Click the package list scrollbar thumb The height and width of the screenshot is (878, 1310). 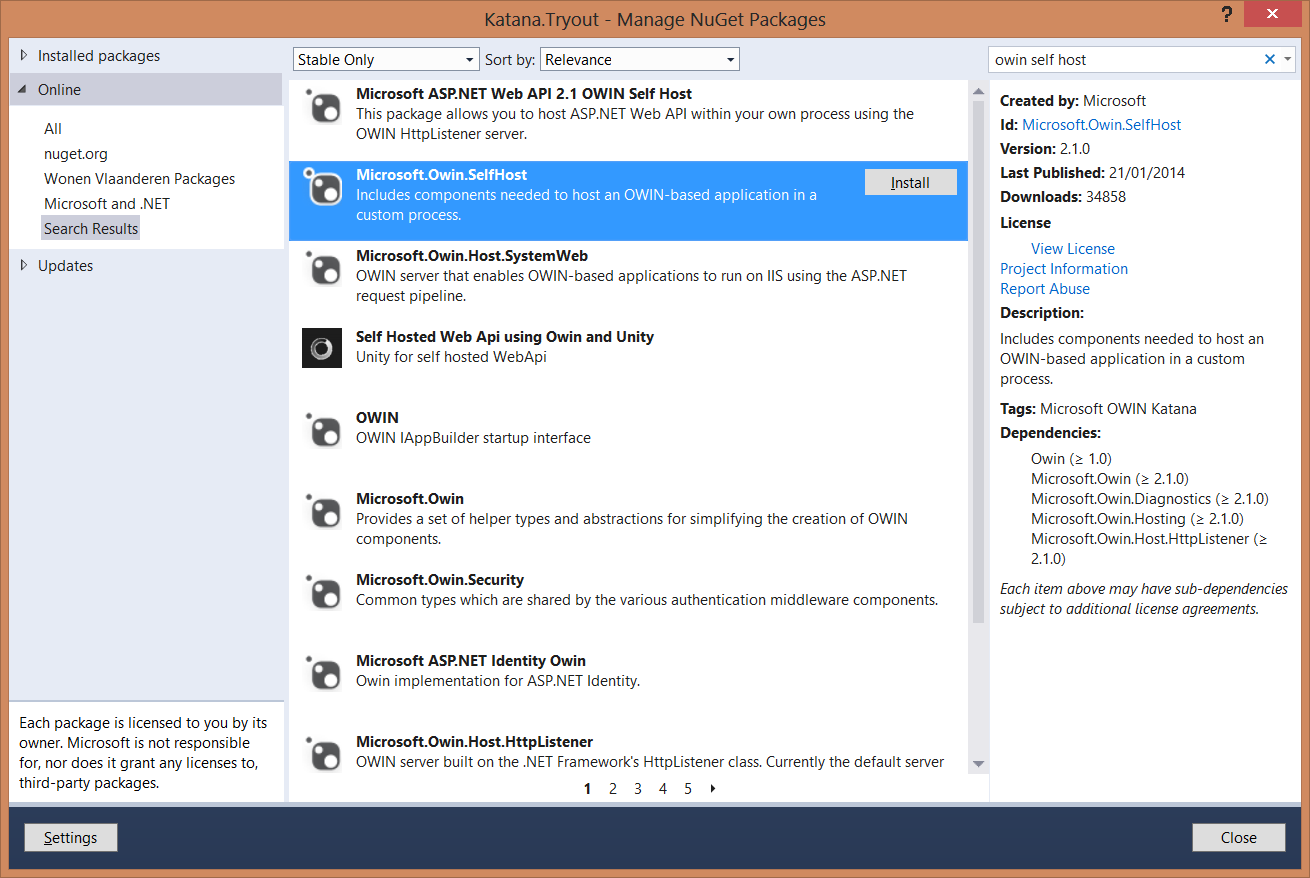click(x=978, y=360)
